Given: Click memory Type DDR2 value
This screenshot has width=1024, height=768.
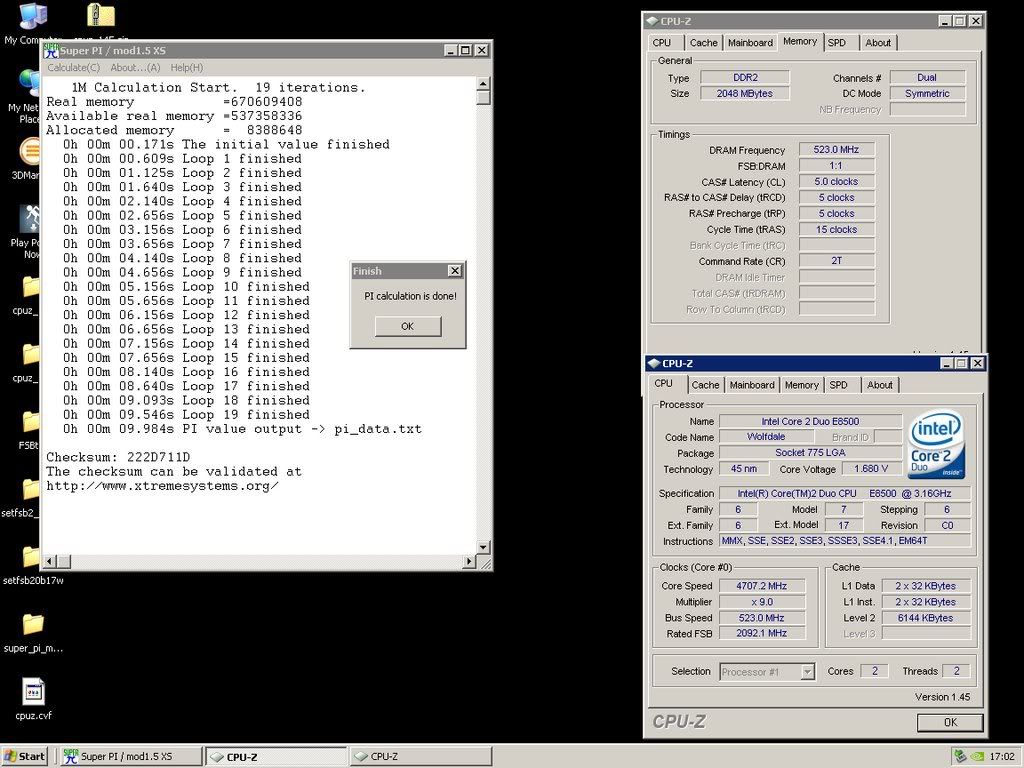Looking at the screenshot, I should click(x=745, y=77).
